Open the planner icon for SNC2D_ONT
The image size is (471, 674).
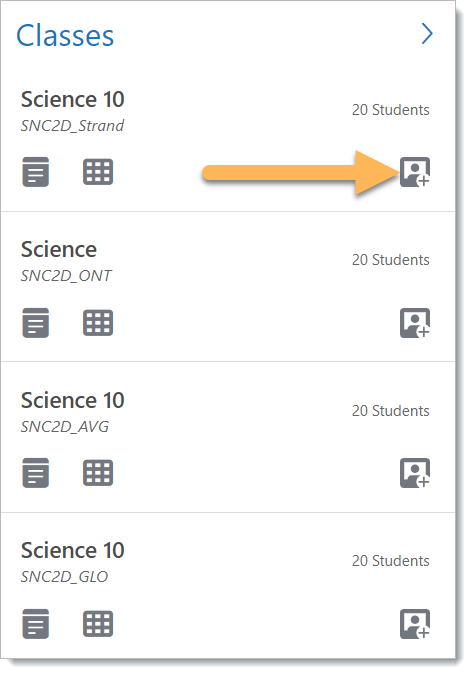tap(36, 323)
